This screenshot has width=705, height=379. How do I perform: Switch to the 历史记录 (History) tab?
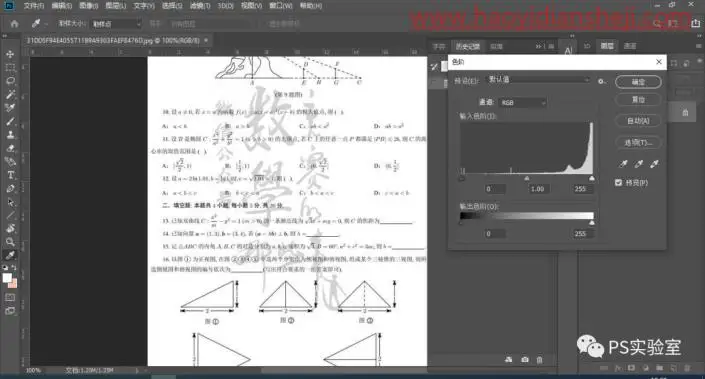tap(468, 46)
